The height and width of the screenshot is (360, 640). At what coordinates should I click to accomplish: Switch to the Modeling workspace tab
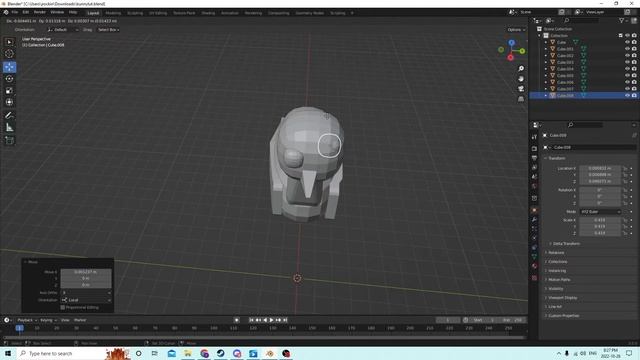(113, 13)
